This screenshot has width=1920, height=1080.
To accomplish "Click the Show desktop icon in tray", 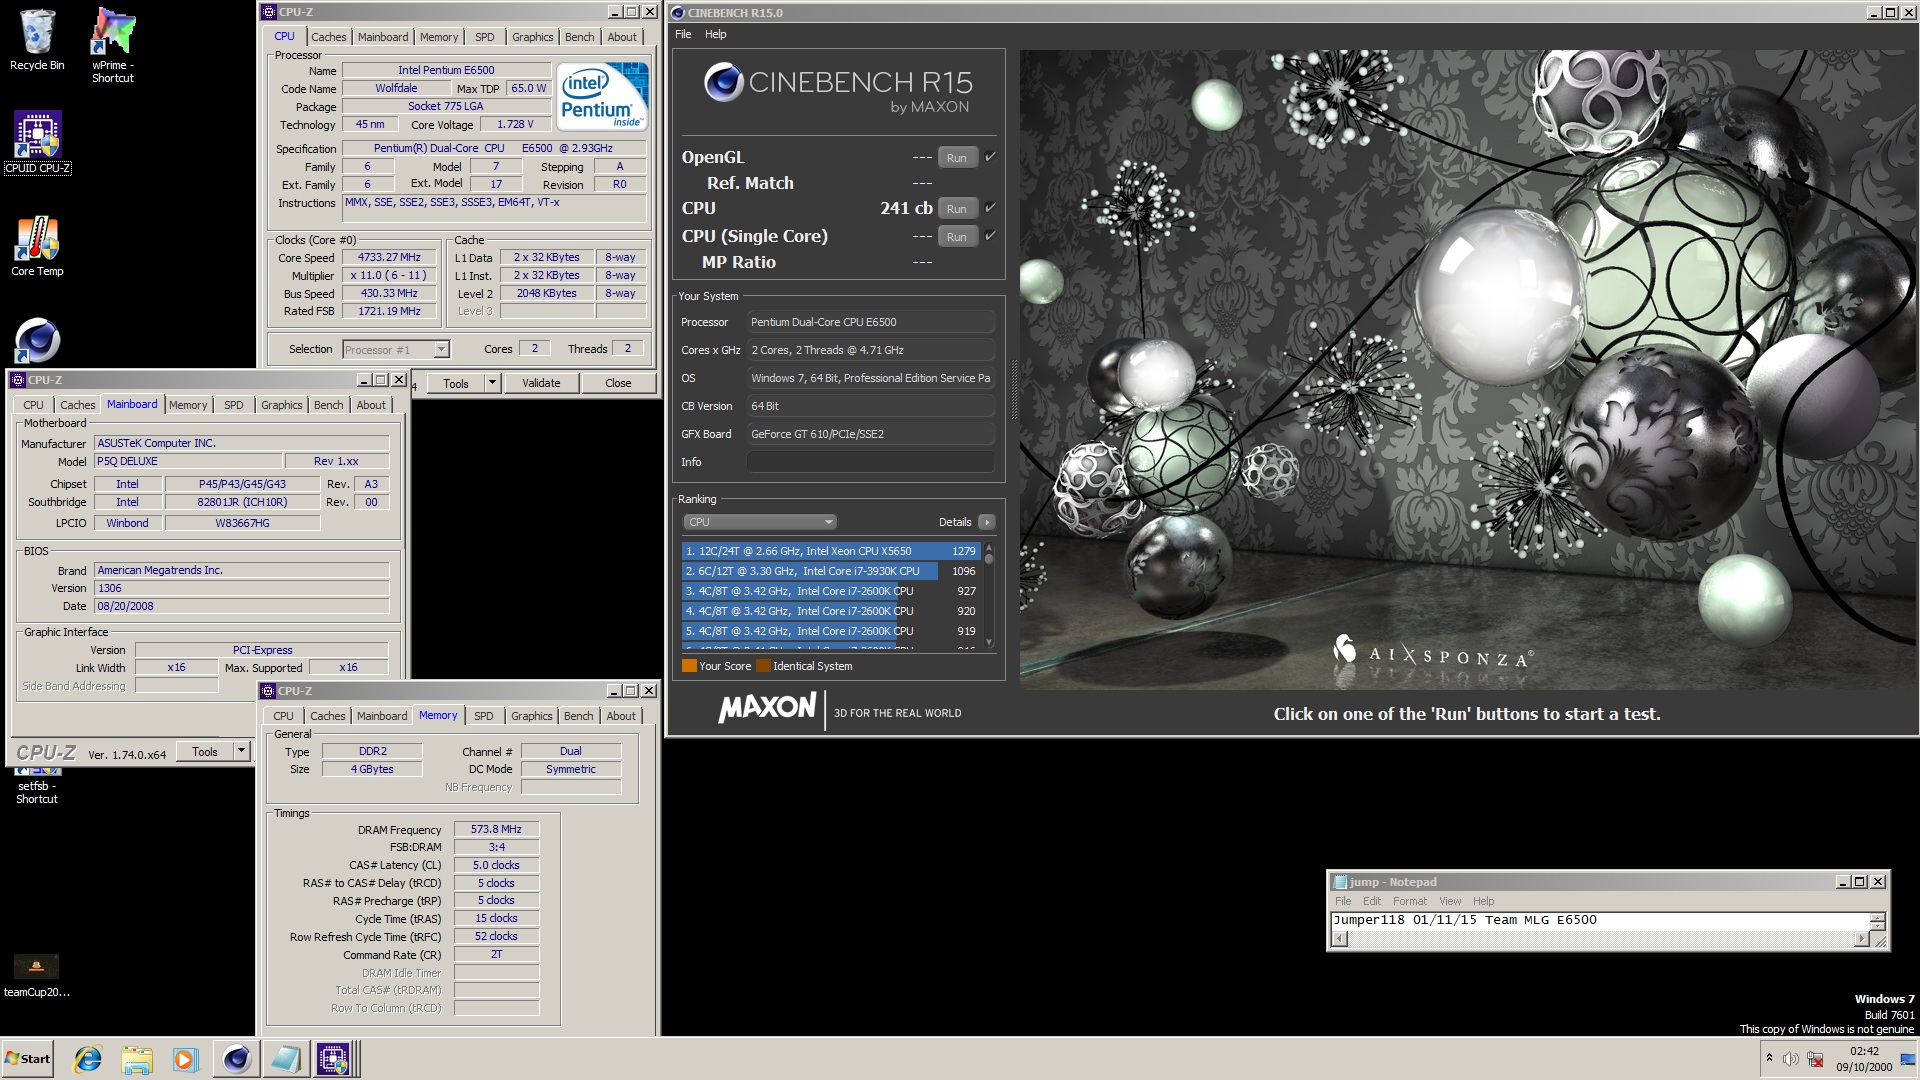I will pos(1908,1059).
